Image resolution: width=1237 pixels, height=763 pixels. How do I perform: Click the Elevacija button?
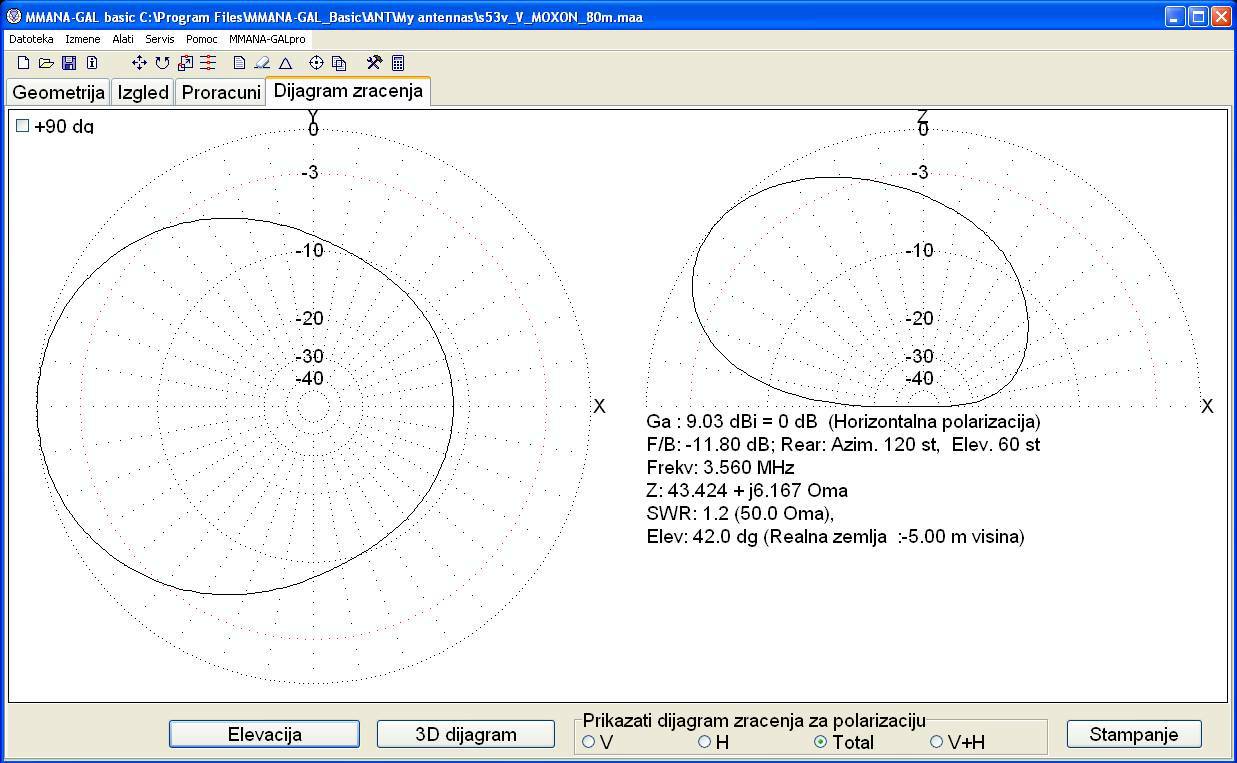pyautogui.click(x=265, y=734)
